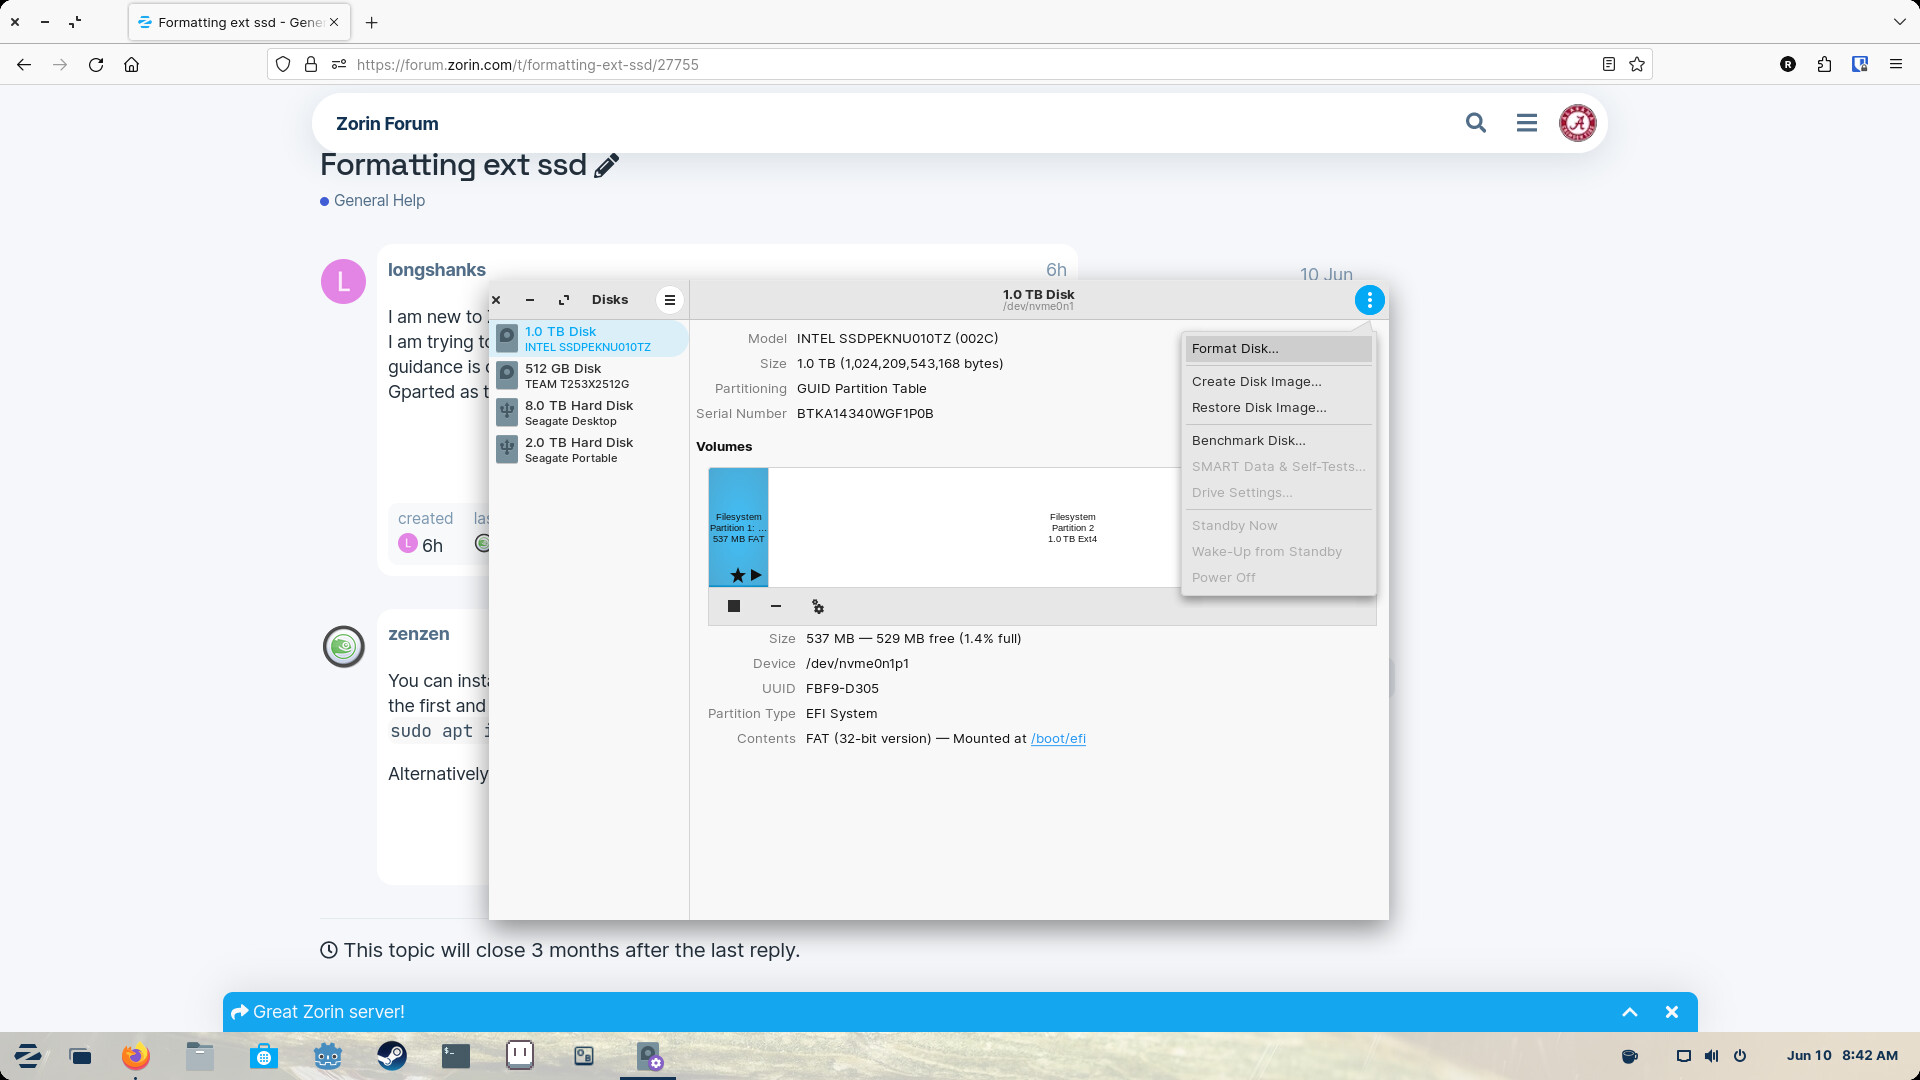Open the Zorin Forum hamburger menu
The width and height of the screenshot is (1920, 1080).
click(1527, 123)
